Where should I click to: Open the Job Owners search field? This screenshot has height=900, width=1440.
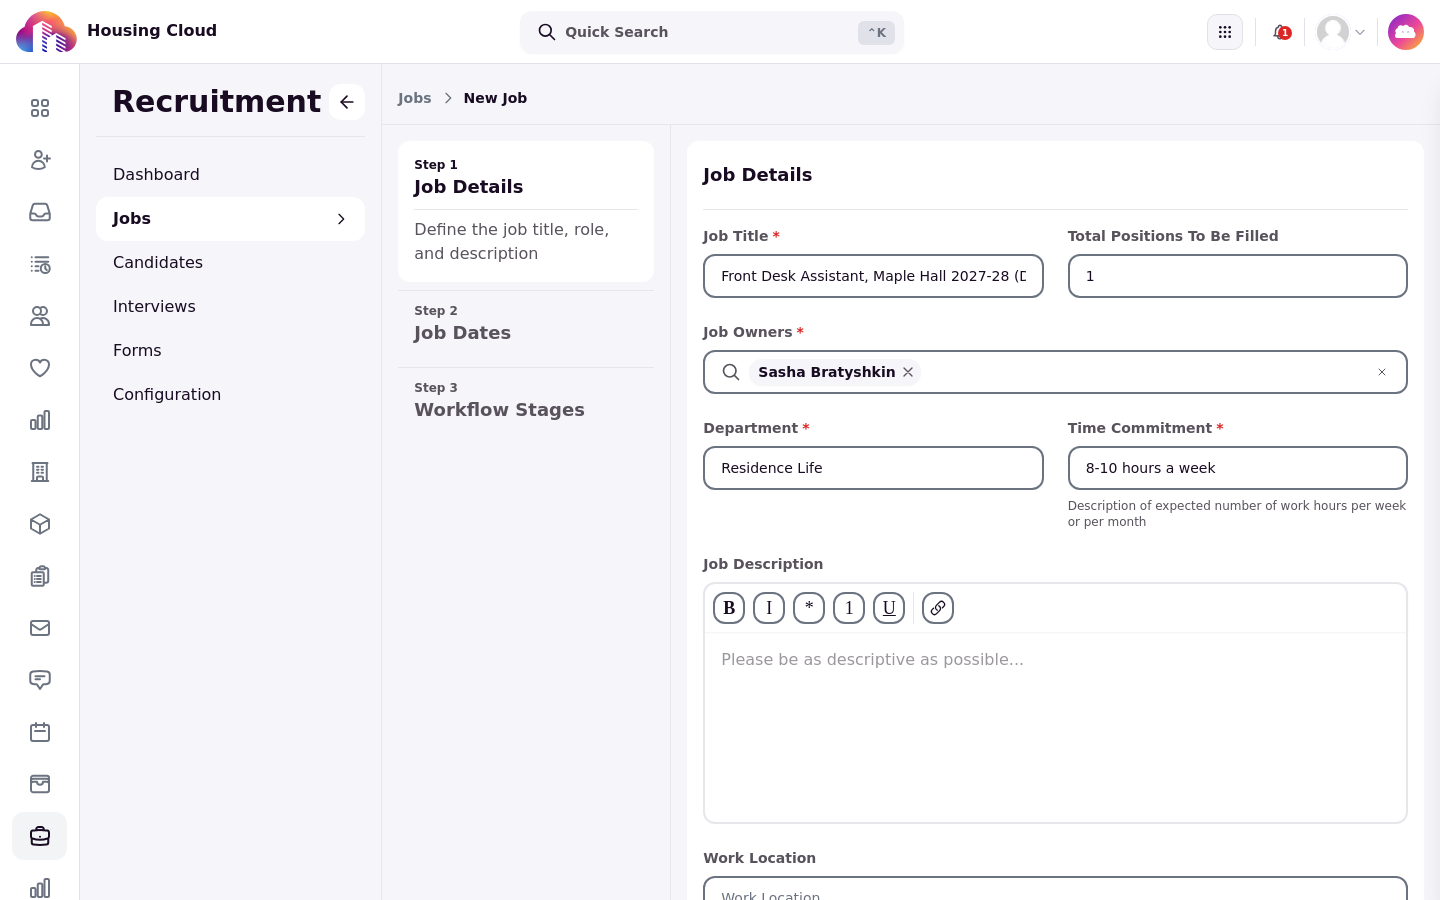1055,372
